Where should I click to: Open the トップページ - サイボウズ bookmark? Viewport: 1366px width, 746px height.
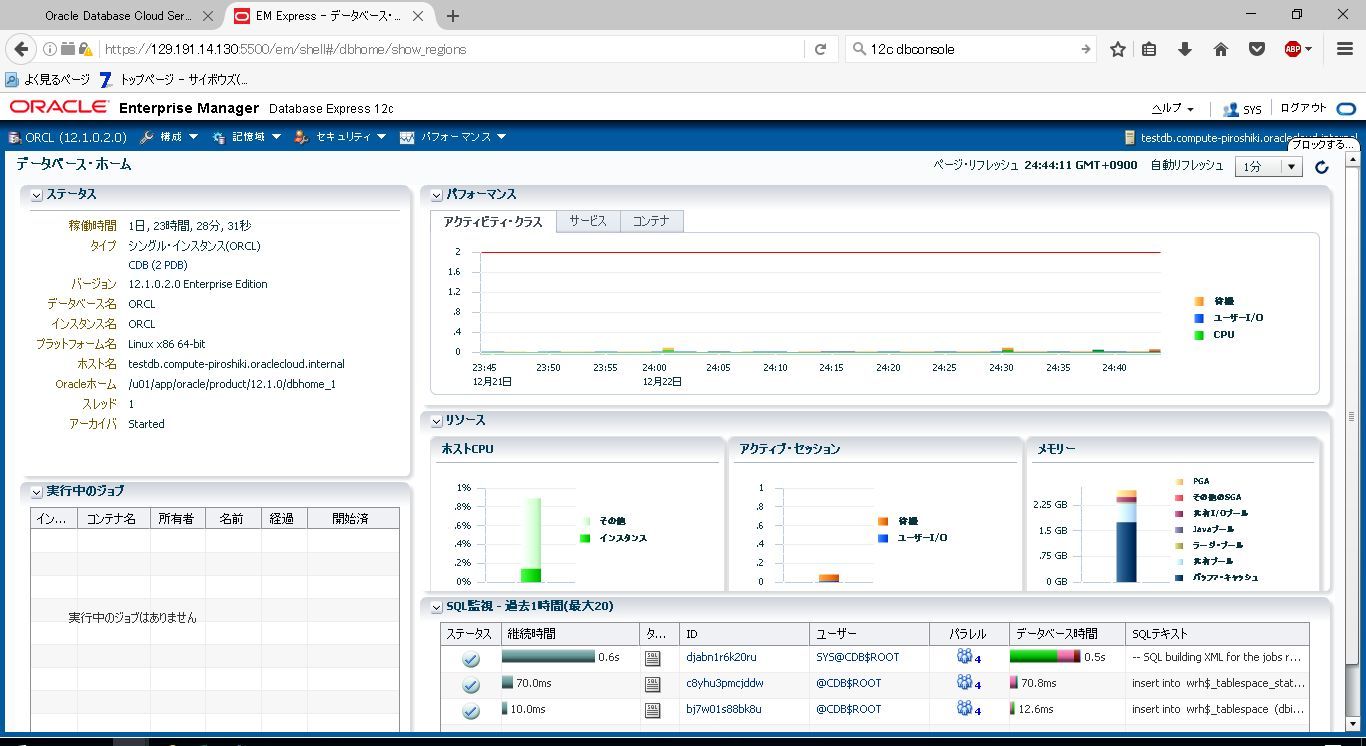174,80
